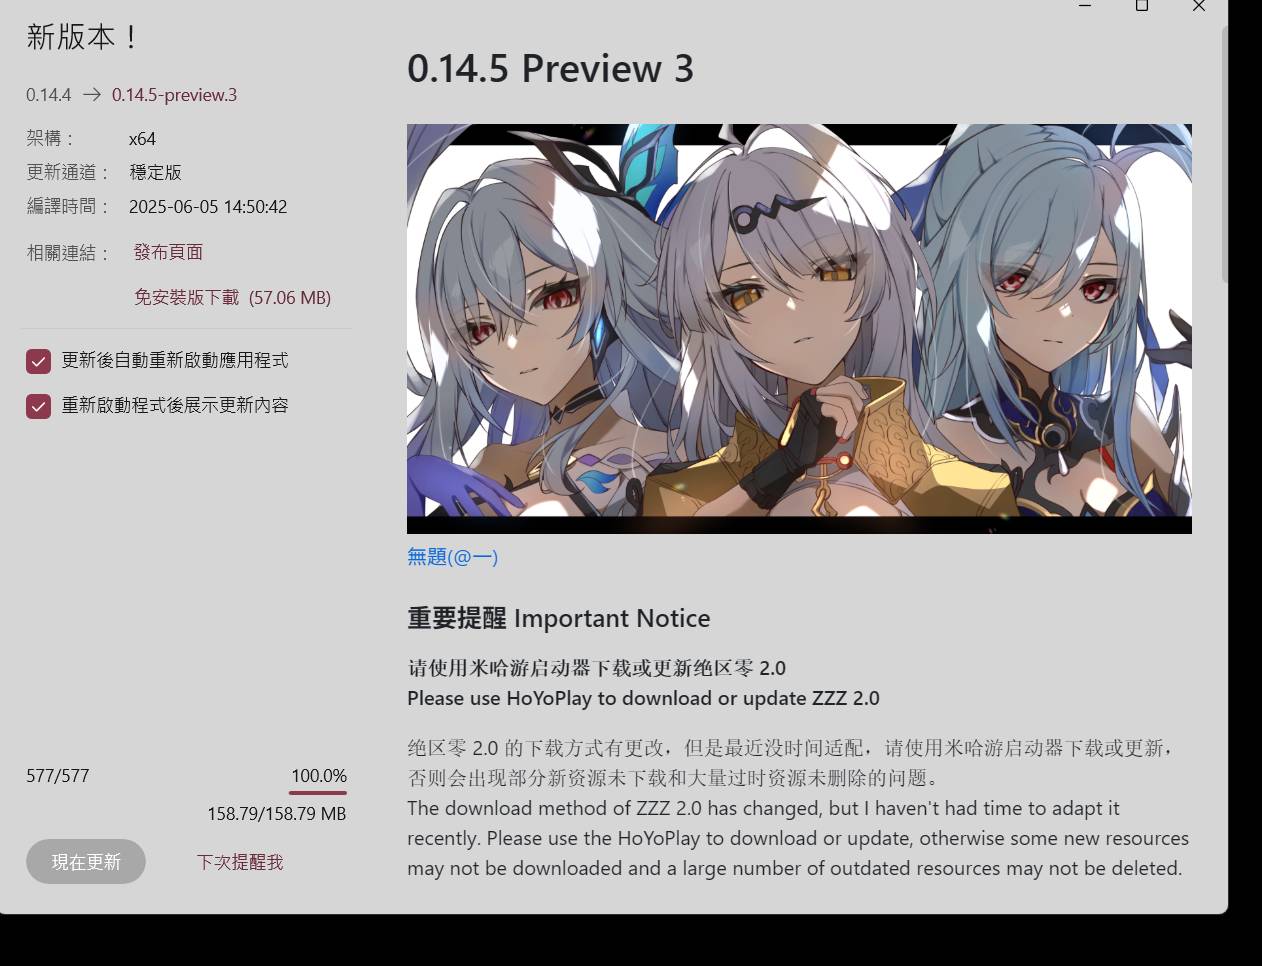Click the arrow icon between version numbers

click(92, 95)
